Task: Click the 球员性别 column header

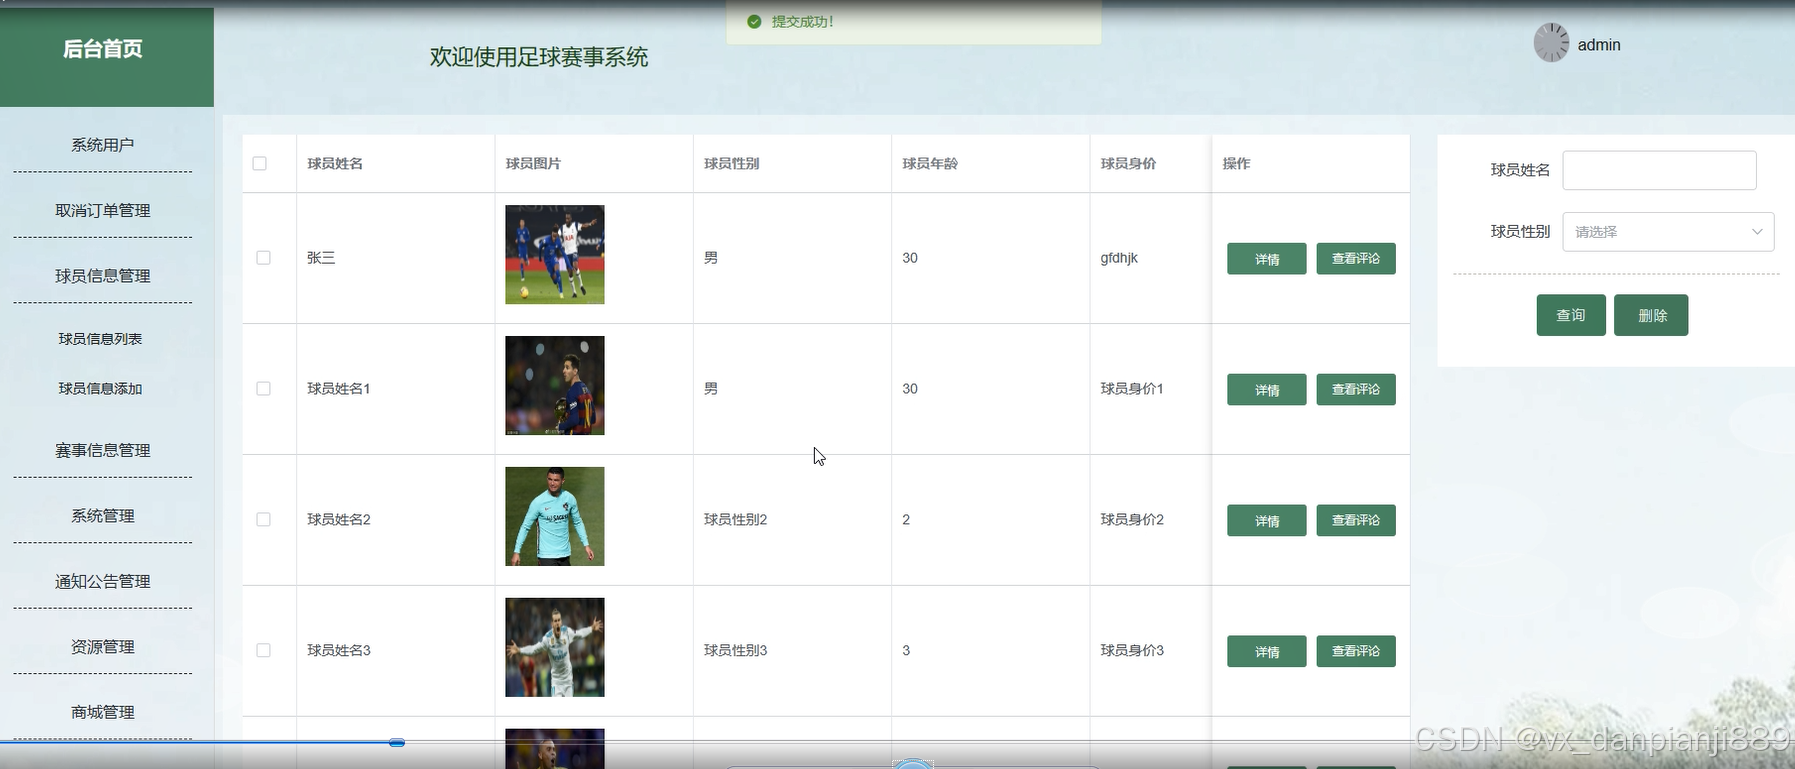Action: pos(731,164)
